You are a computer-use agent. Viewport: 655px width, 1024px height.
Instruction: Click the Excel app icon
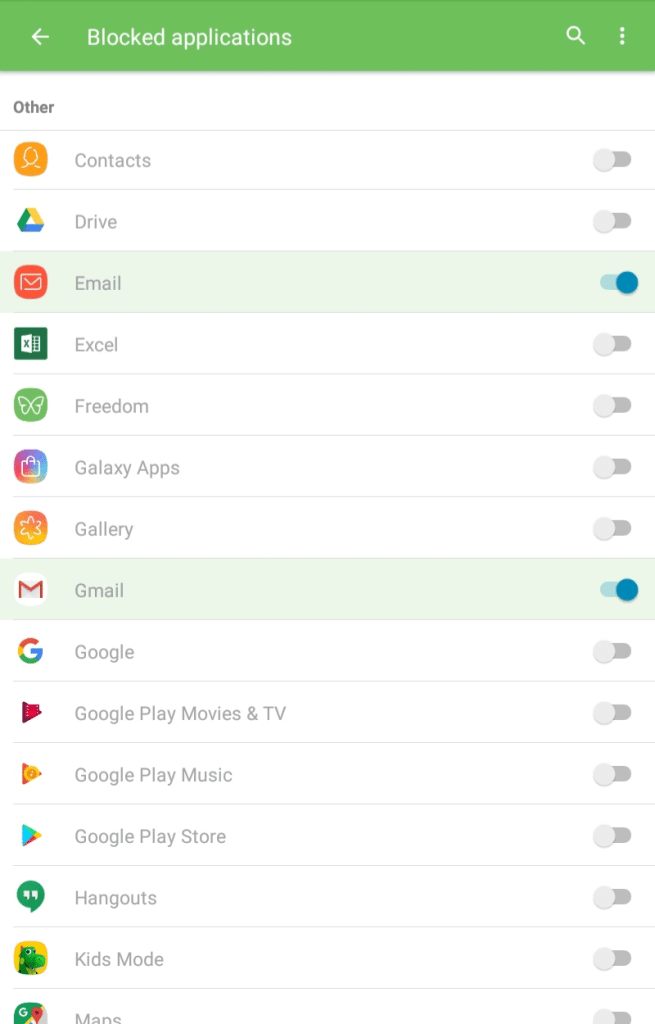tap(28, 344)
